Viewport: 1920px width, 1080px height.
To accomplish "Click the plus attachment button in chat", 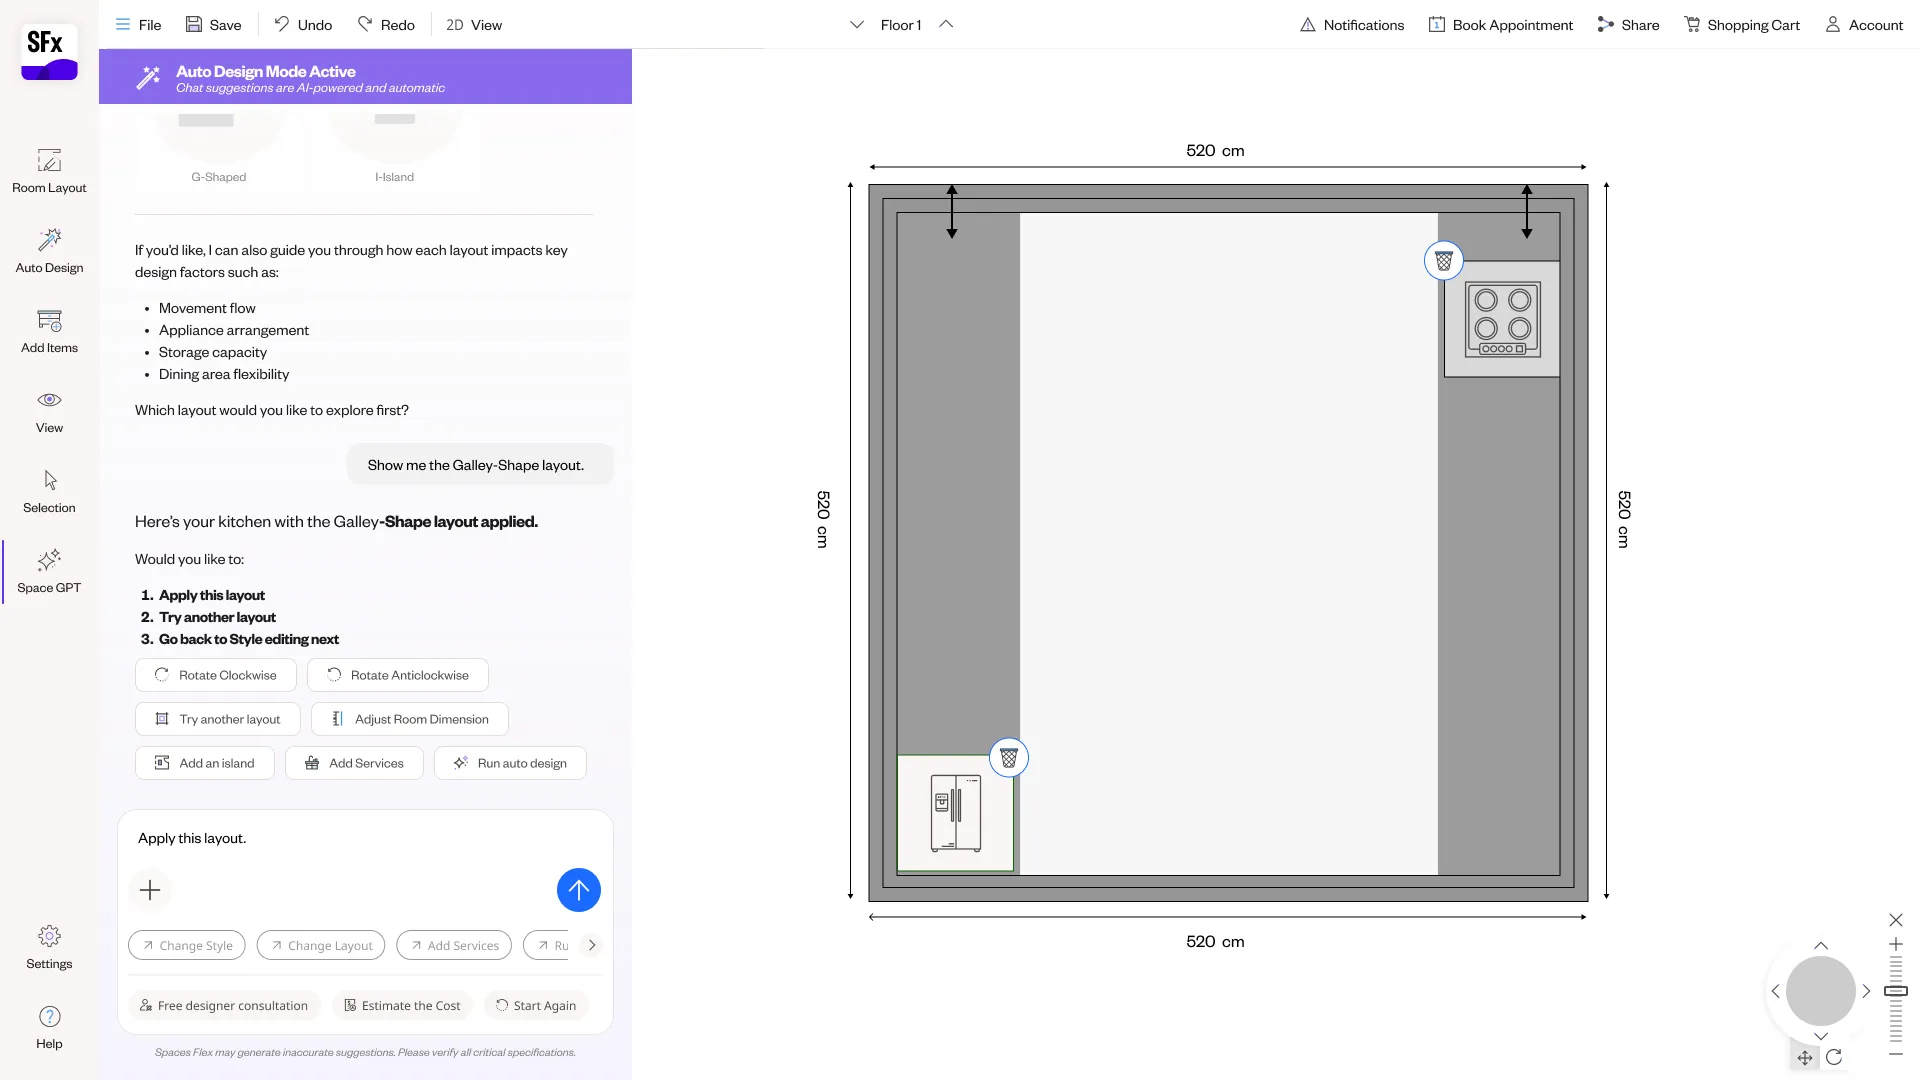I will [x=150, y=890].
